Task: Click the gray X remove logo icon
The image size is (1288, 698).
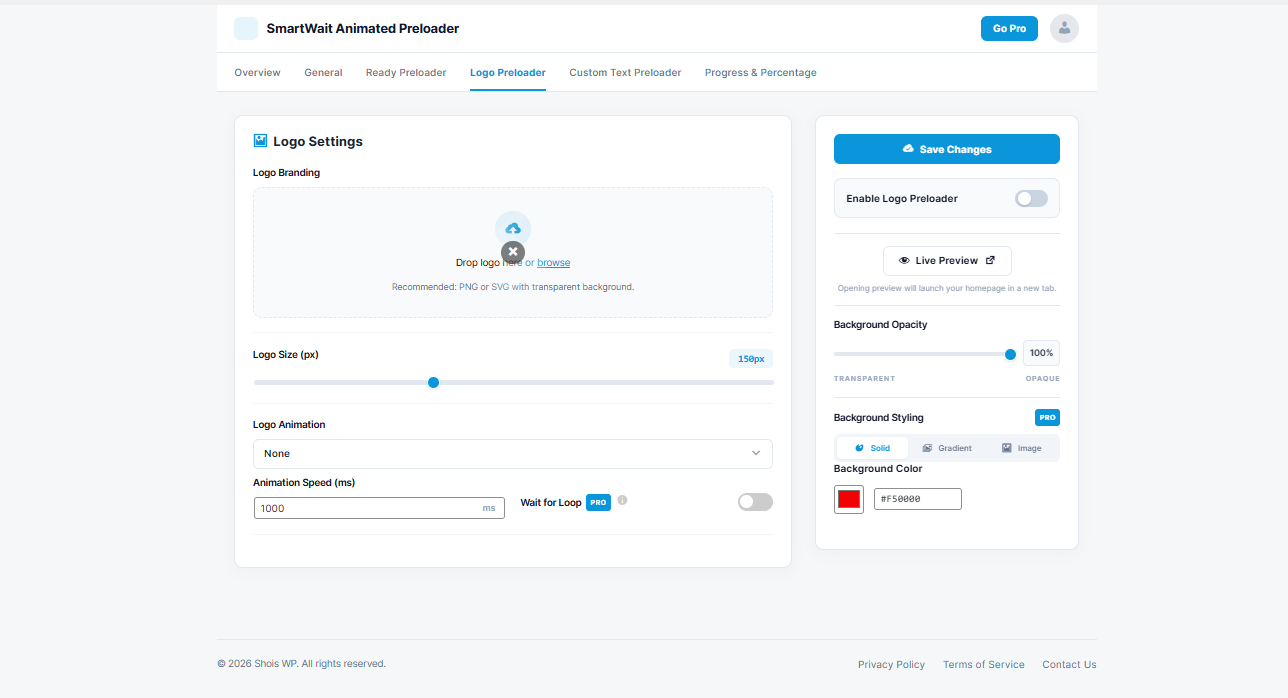Action: coord(513,252)
